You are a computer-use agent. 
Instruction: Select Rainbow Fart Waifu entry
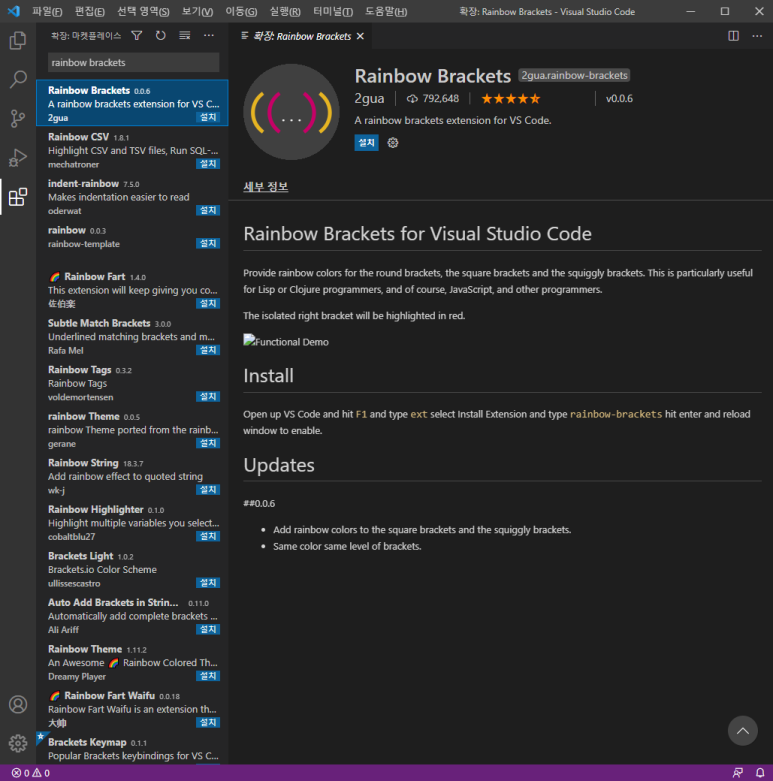[x=132, y=709]
